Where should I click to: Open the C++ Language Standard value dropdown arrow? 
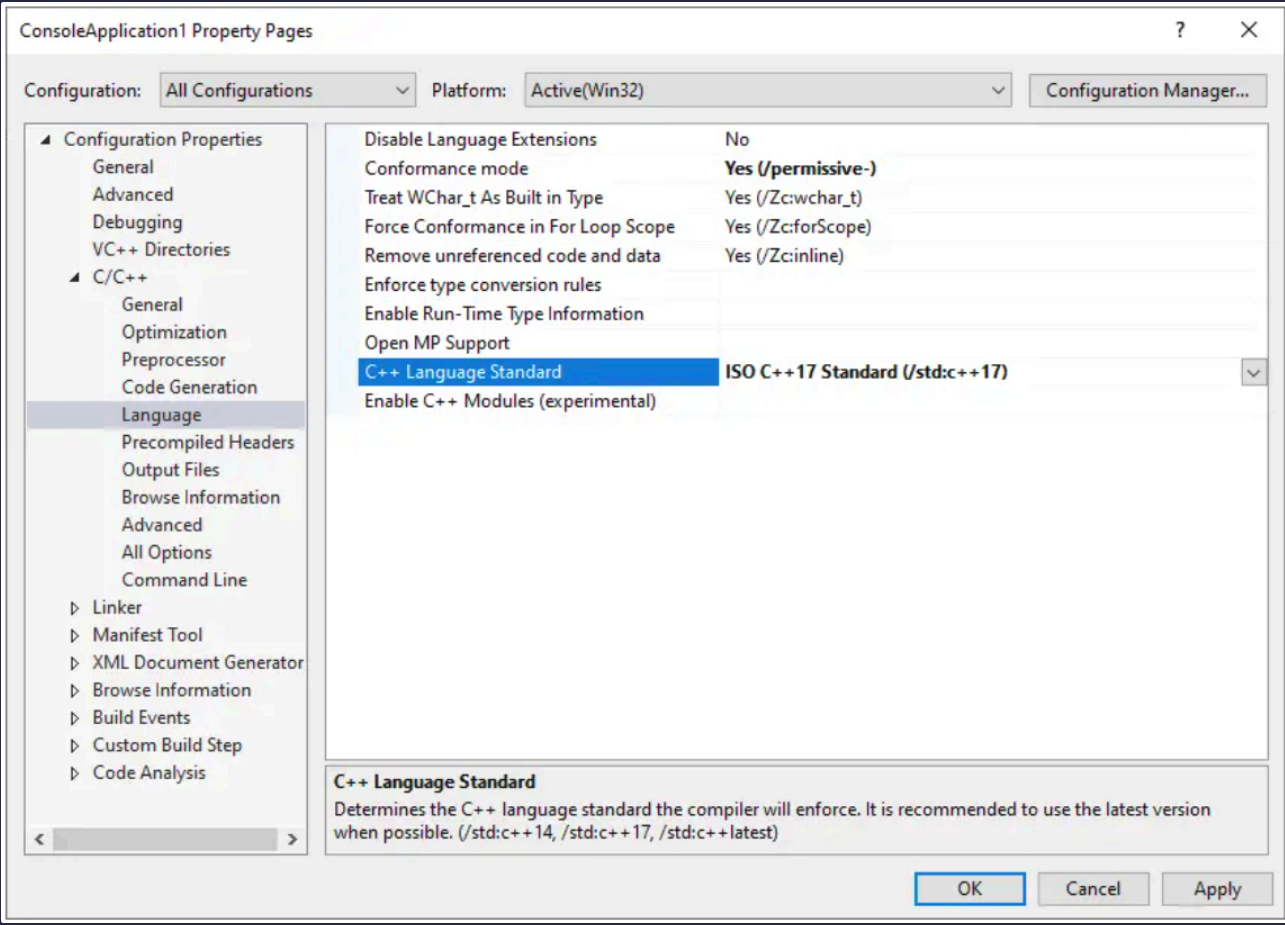[1253, 372]
